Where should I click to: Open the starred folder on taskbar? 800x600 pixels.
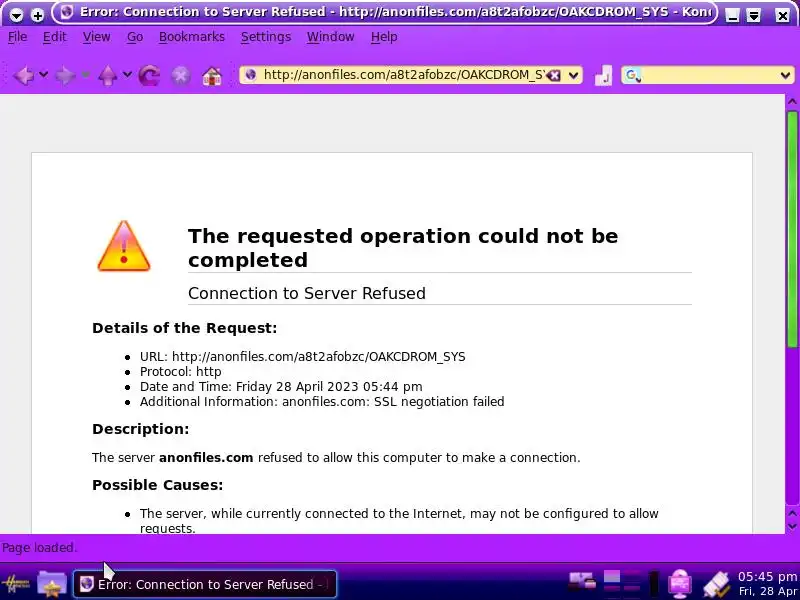click(52, 584)
